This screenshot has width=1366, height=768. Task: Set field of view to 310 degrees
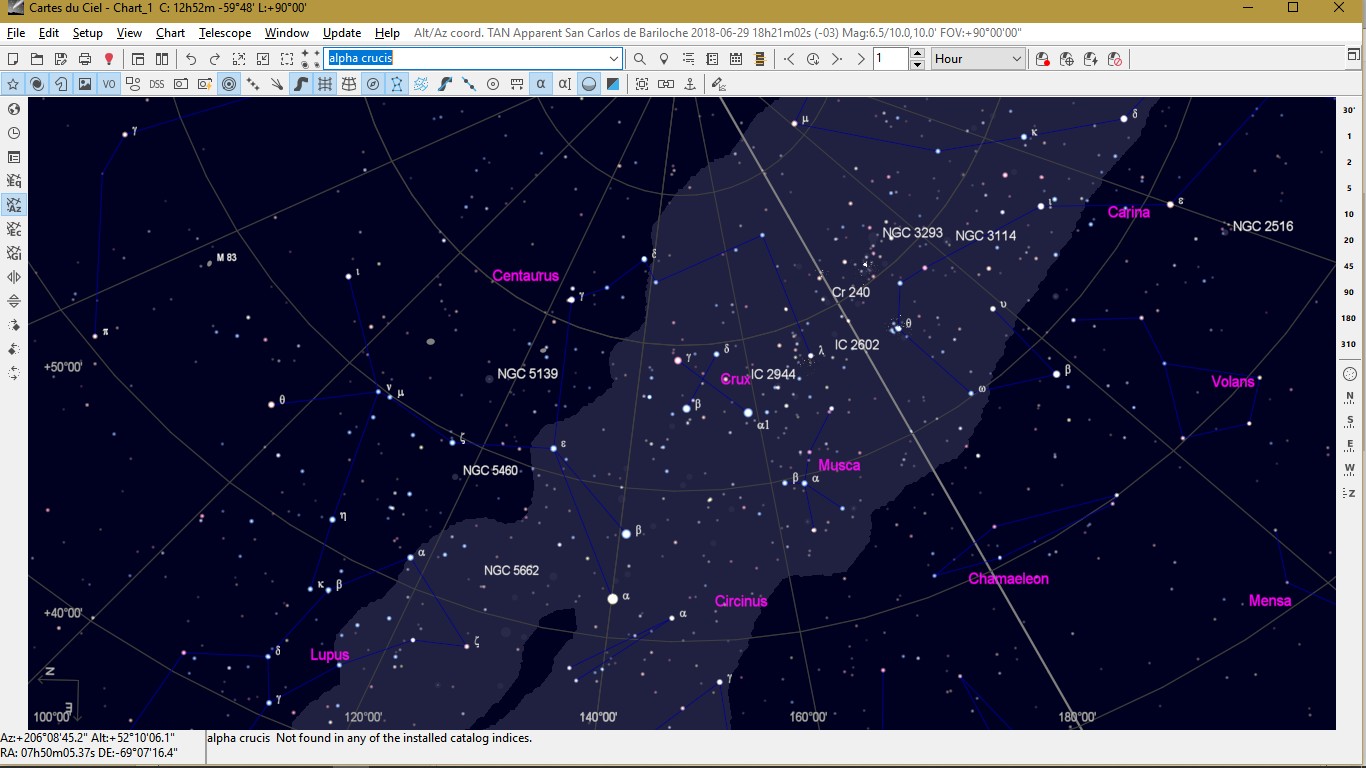pyautogui.click(x=1349, y=344)
